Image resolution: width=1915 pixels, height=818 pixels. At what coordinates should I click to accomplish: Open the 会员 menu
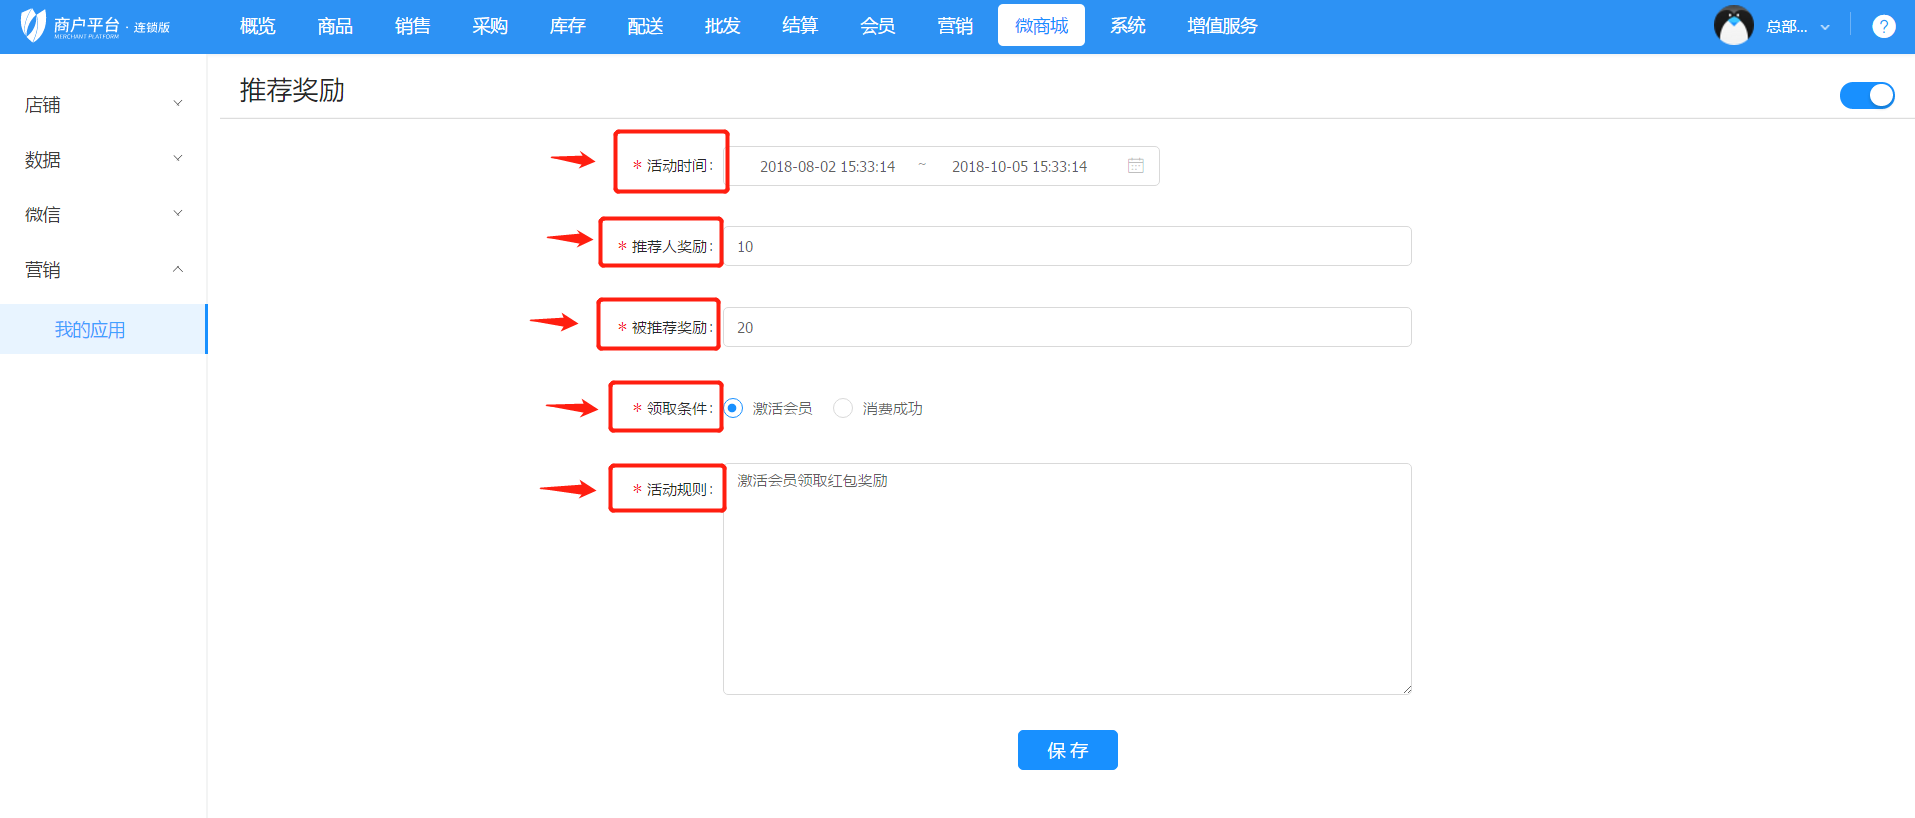(x=877, y=26)
